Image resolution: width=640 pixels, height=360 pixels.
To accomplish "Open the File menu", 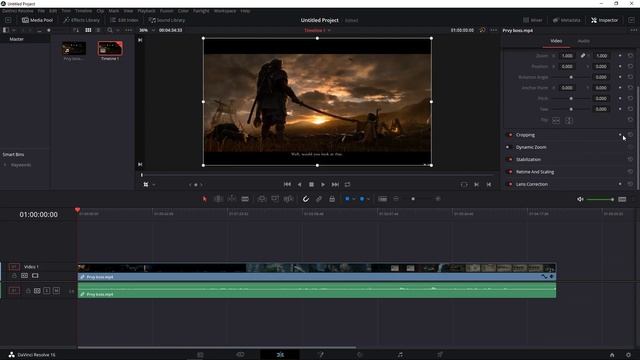I will click(41, 11).
